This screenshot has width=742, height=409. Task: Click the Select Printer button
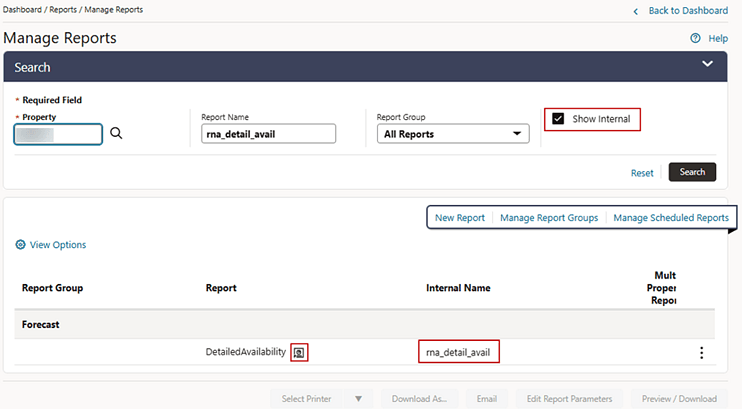click(x=307, y=399)
